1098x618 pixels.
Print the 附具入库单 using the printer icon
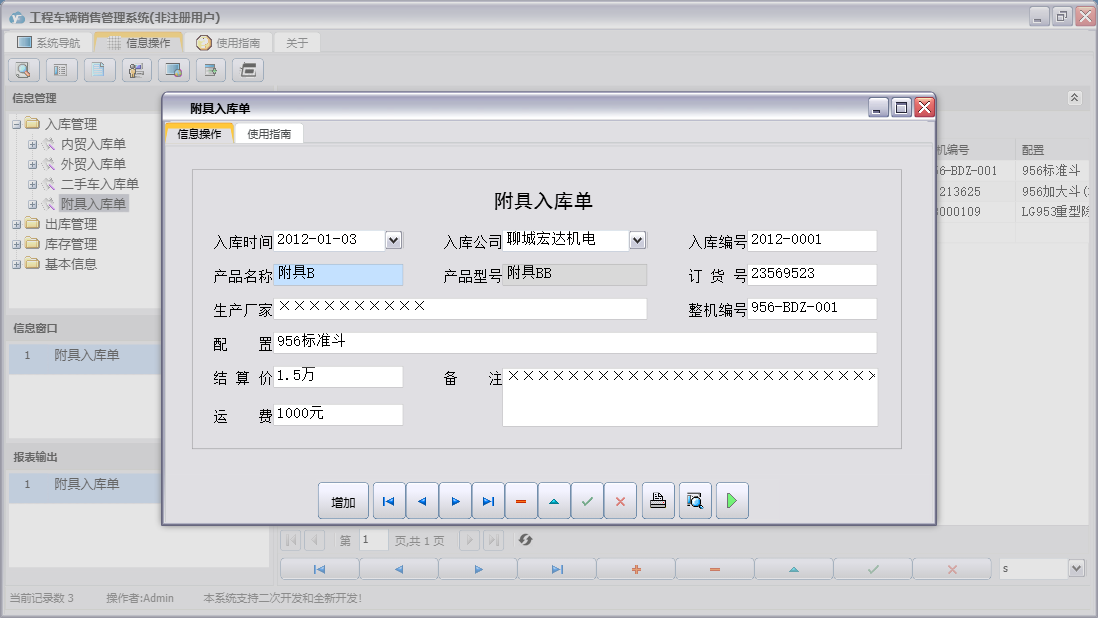[x=658, y=500]
